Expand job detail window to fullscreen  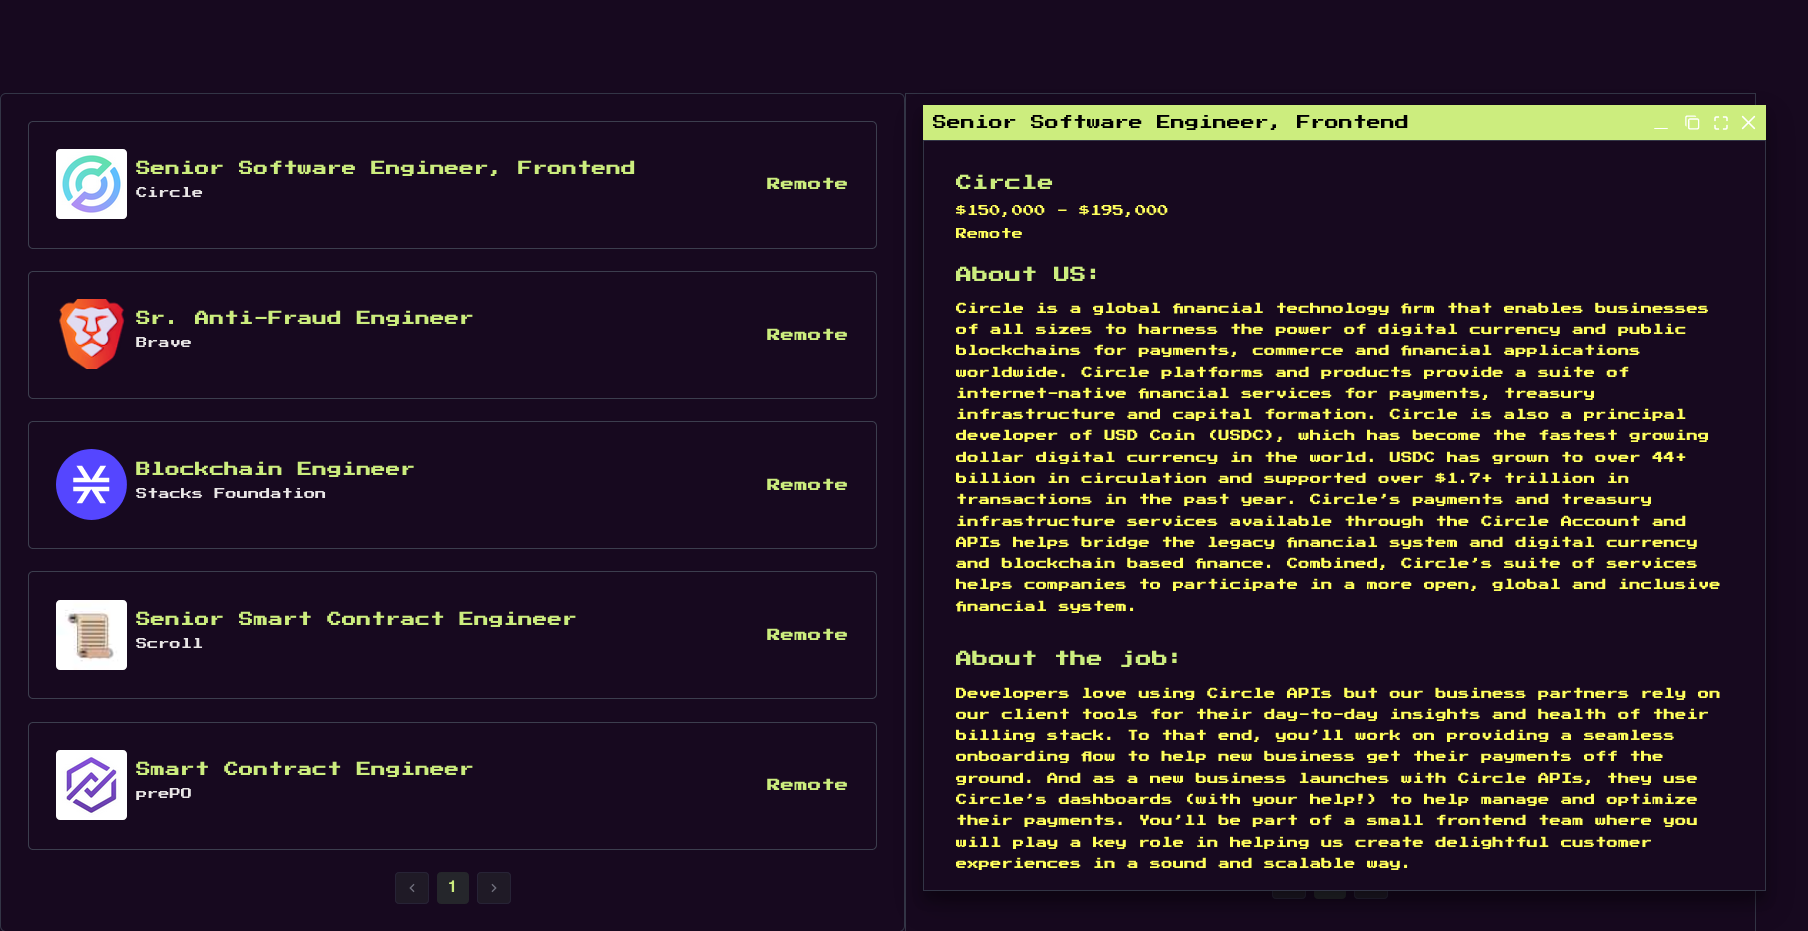click(x=1721, y=123)
